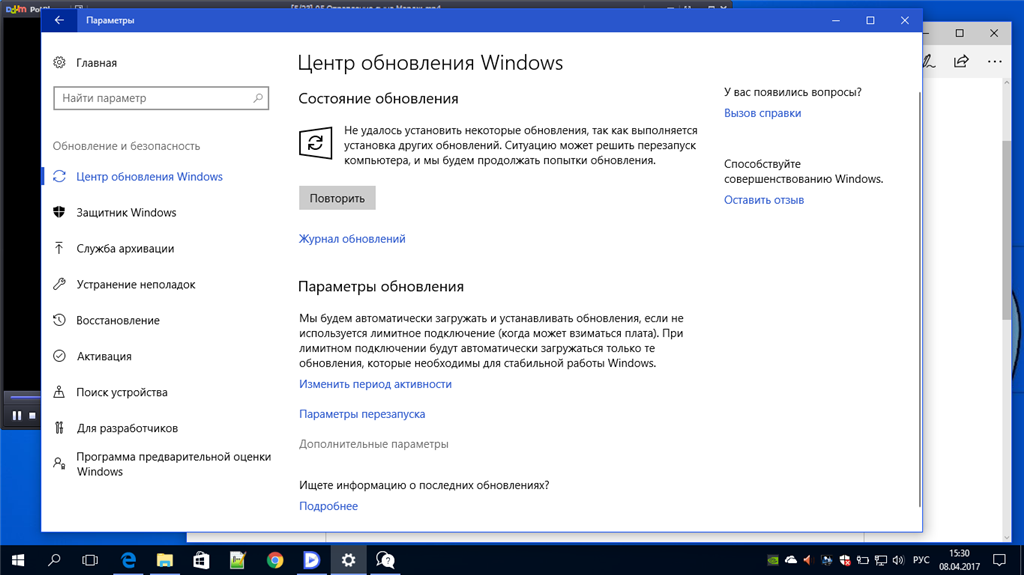This screenshot has width=1024, height=575.
Task: Open the clock showing 15:30
Action: 959,560
